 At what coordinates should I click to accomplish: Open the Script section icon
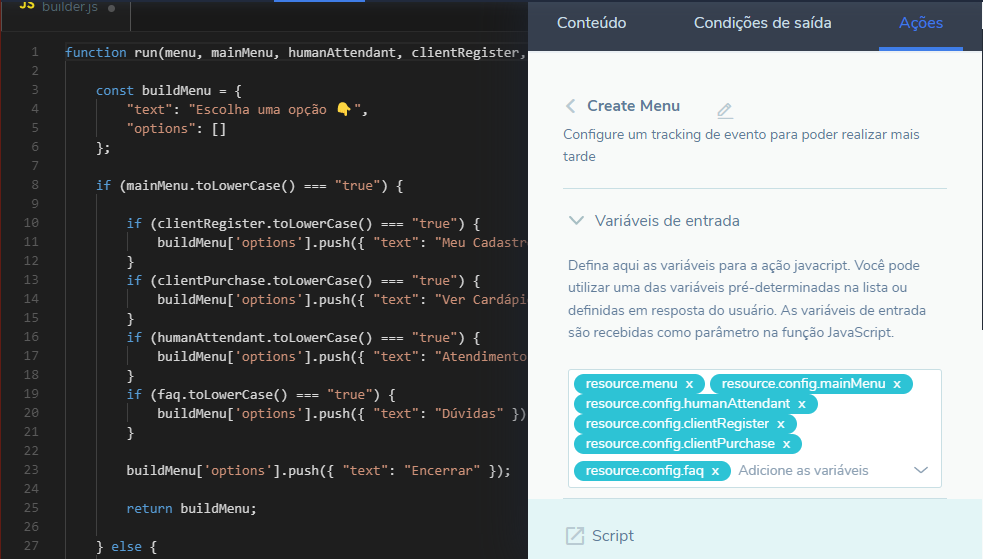click(x=575, y=536)
